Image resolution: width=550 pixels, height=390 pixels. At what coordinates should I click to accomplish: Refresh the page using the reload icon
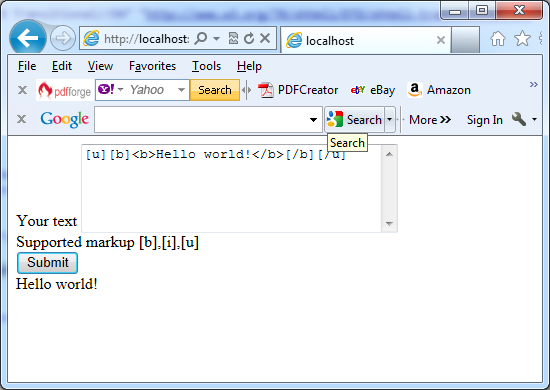[249, 38]
